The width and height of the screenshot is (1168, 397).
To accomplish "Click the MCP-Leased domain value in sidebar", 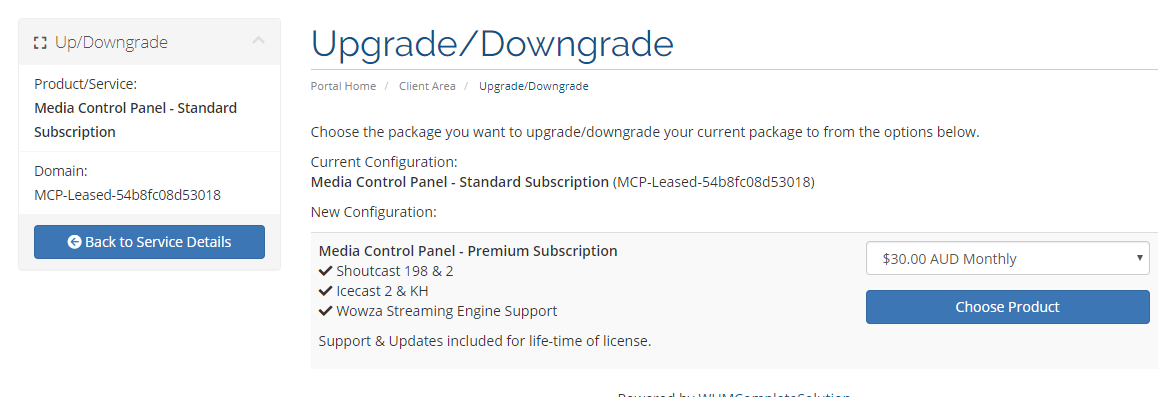I will 127,195.
